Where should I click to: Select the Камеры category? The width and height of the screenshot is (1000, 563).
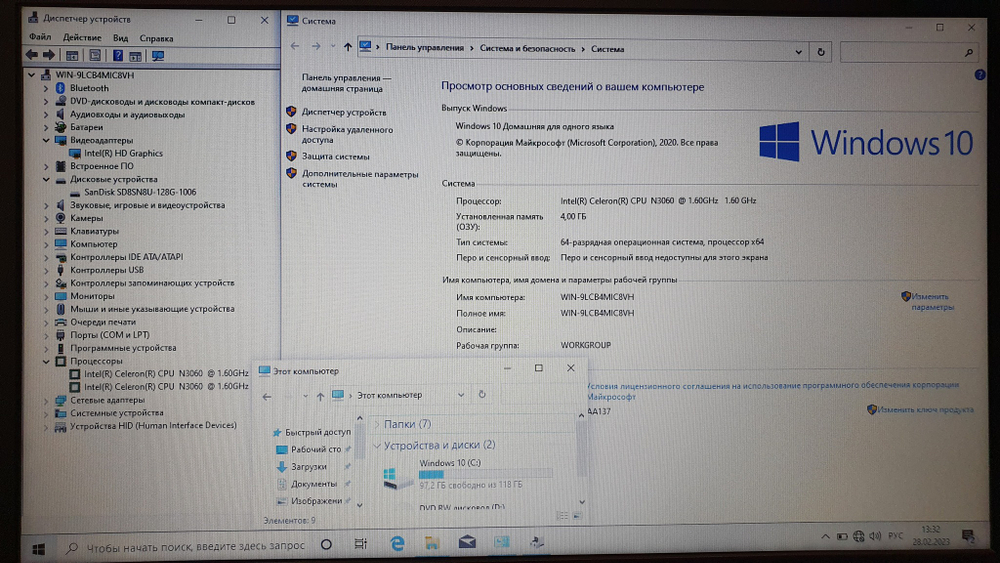(x=86, y=218)
